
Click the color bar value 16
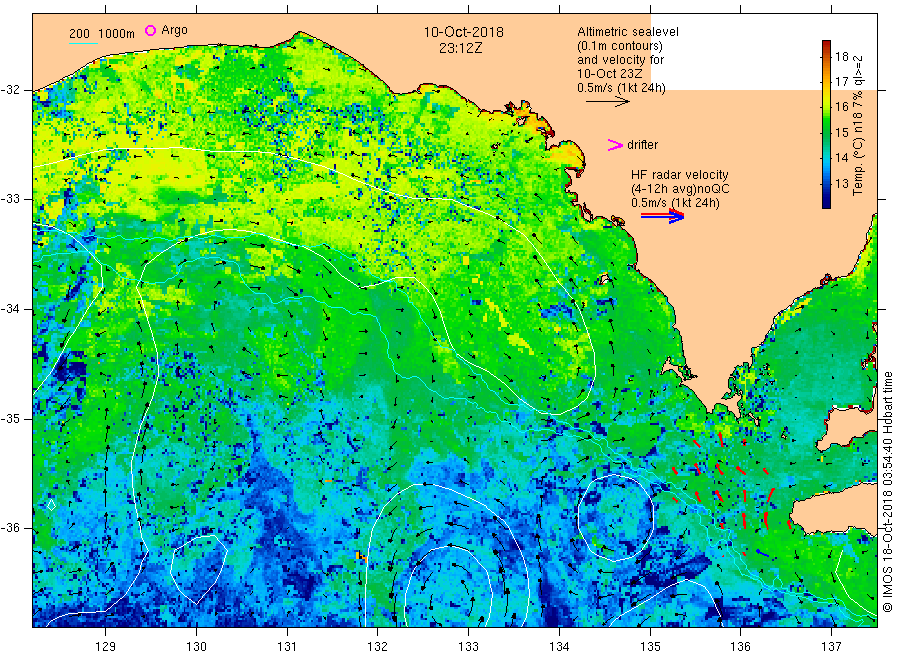click(x=841, y=107)
